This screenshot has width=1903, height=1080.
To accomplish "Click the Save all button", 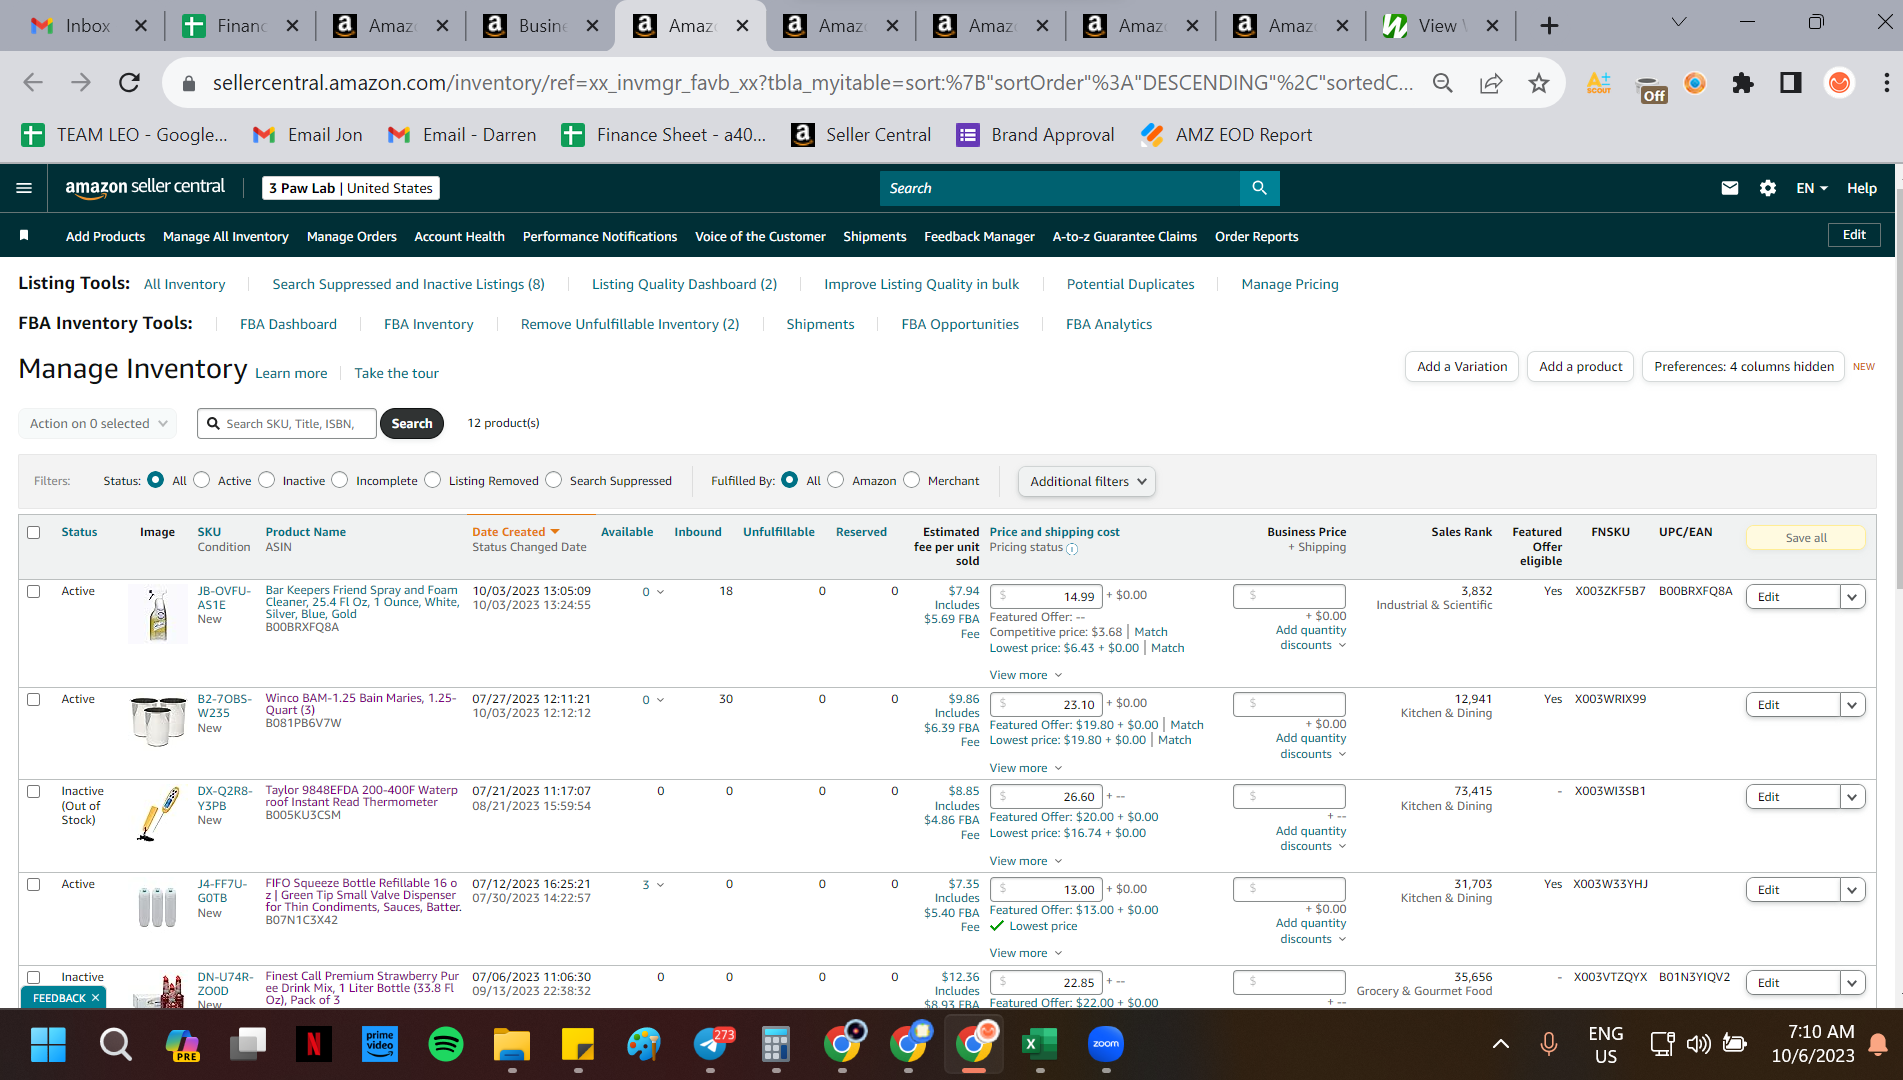I will click(x=1806, y=538).
